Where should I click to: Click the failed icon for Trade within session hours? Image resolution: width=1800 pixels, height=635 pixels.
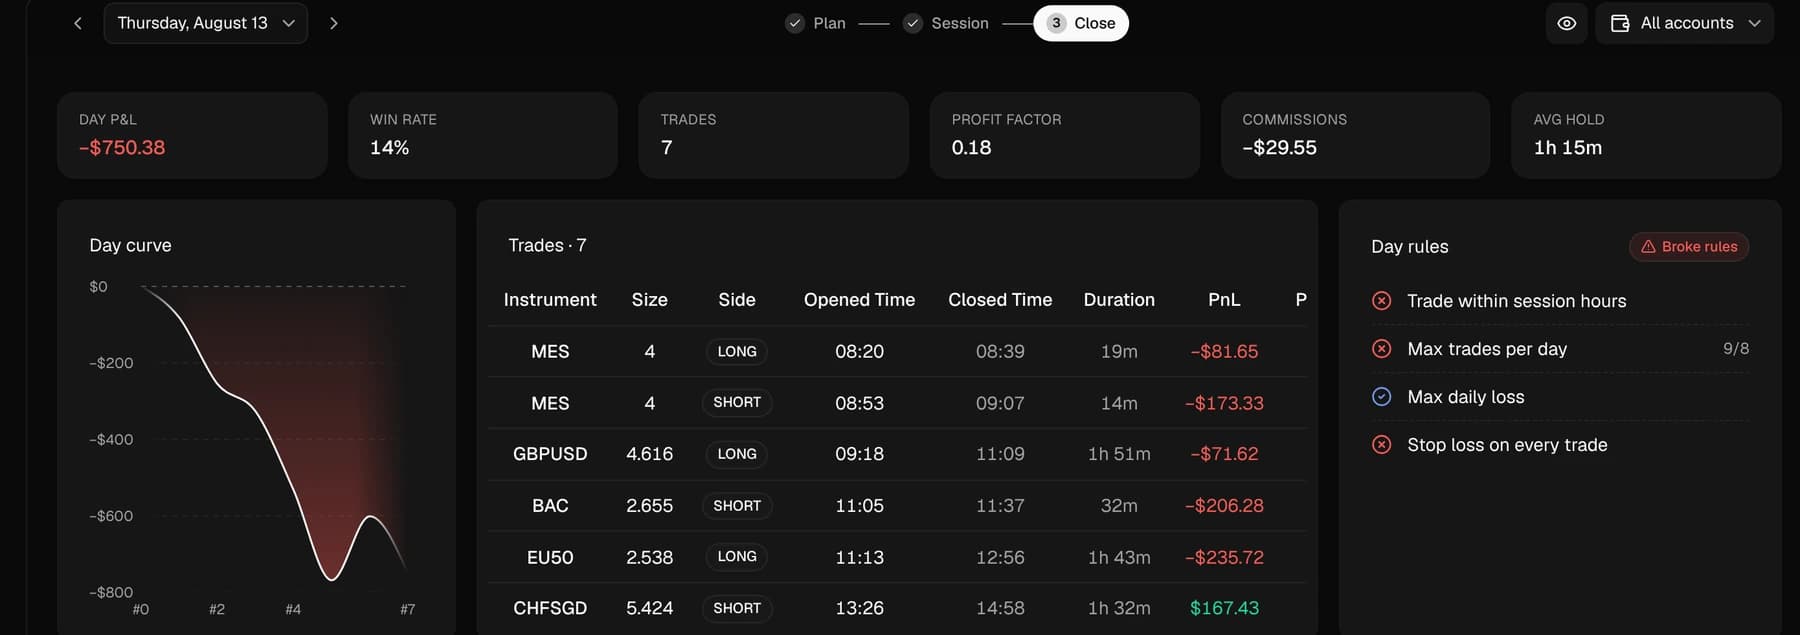pyautogui.click(x=1382, y=301)
